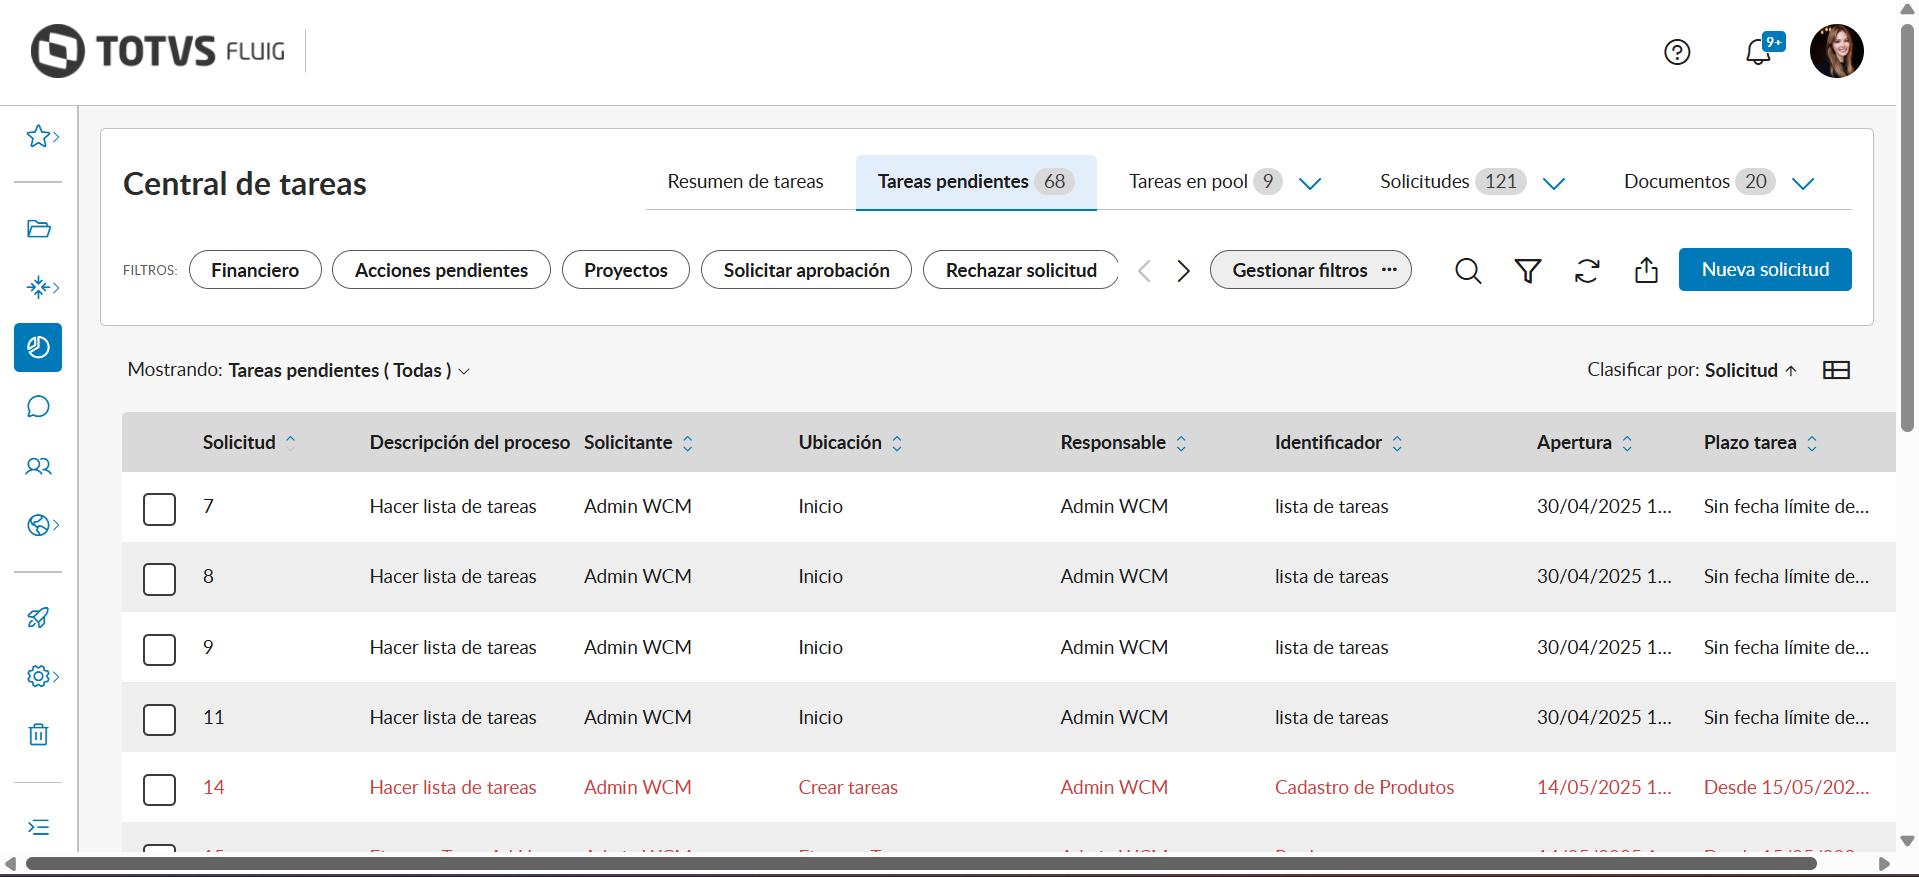This screenshot has width=1919, height=877.
Task: Change the Clasificar por Solicitud sort
Action: tap(1751, 370)
